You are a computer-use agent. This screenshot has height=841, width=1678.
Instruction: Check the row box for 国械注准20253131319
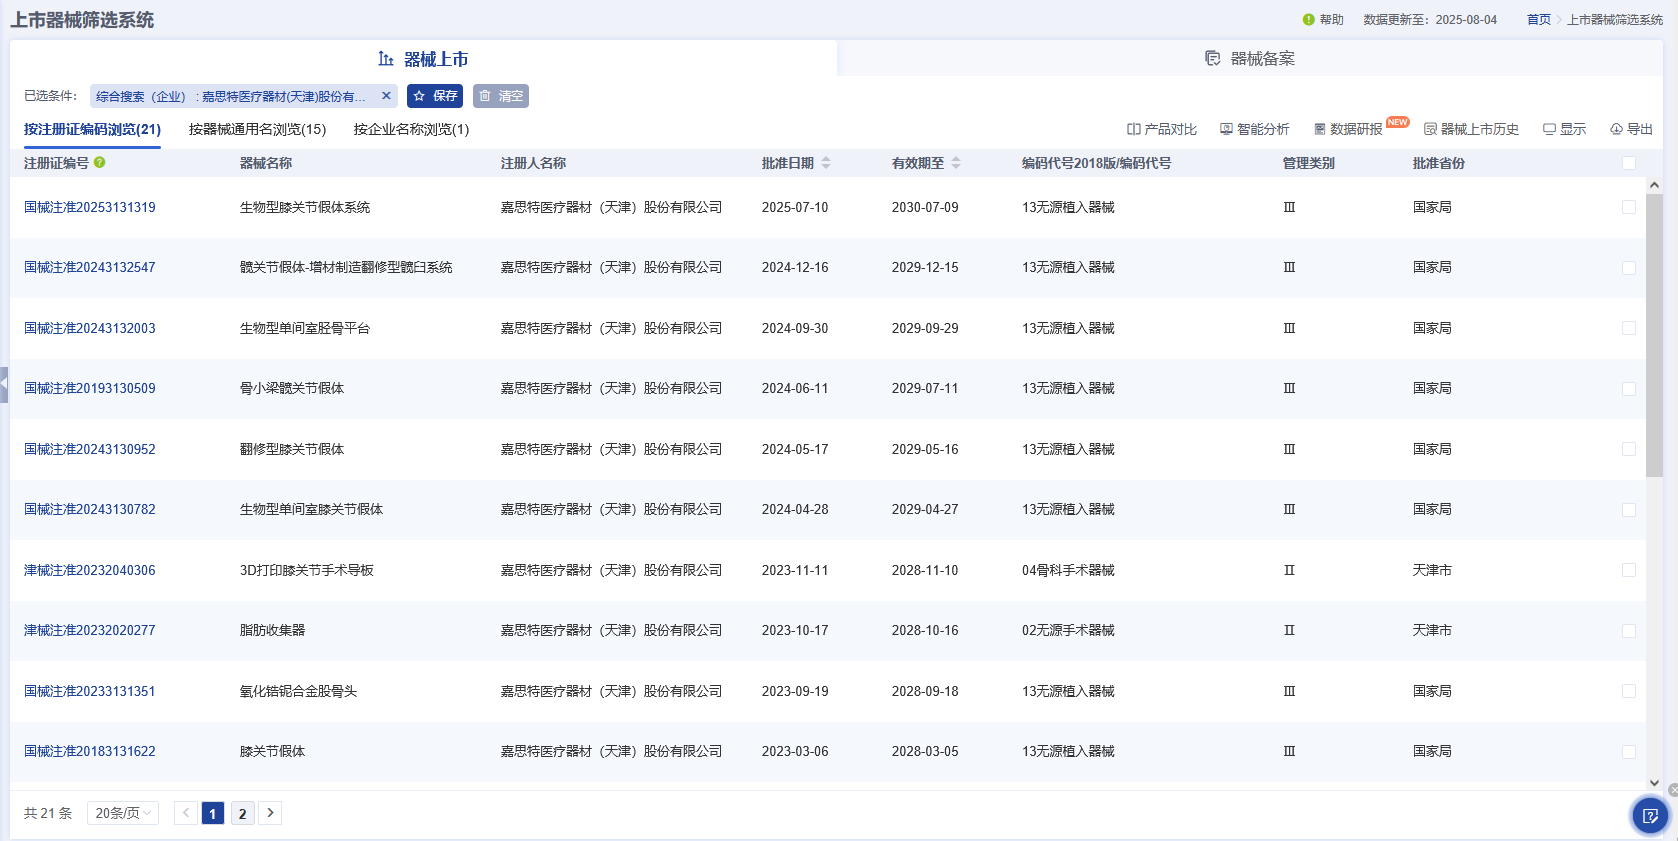pyautogui.click(x=1629, y=207)
